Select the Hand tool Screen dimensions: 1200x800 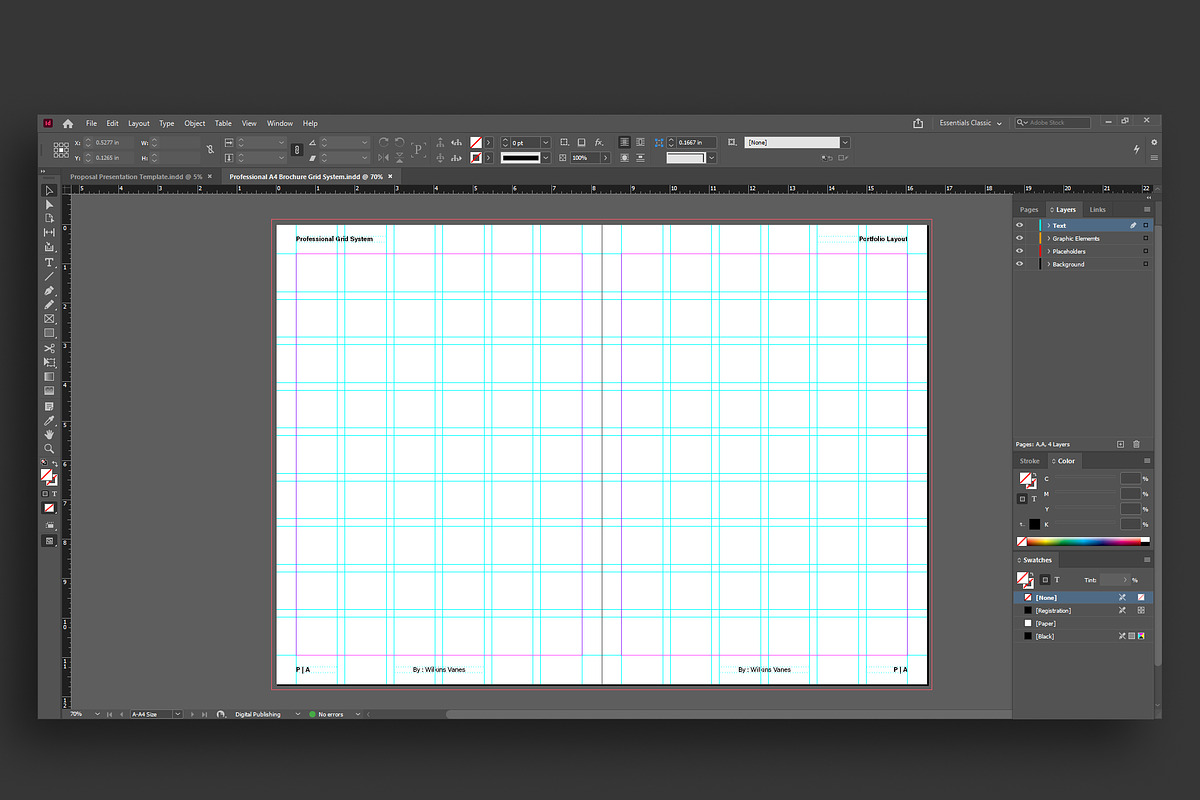49,435
